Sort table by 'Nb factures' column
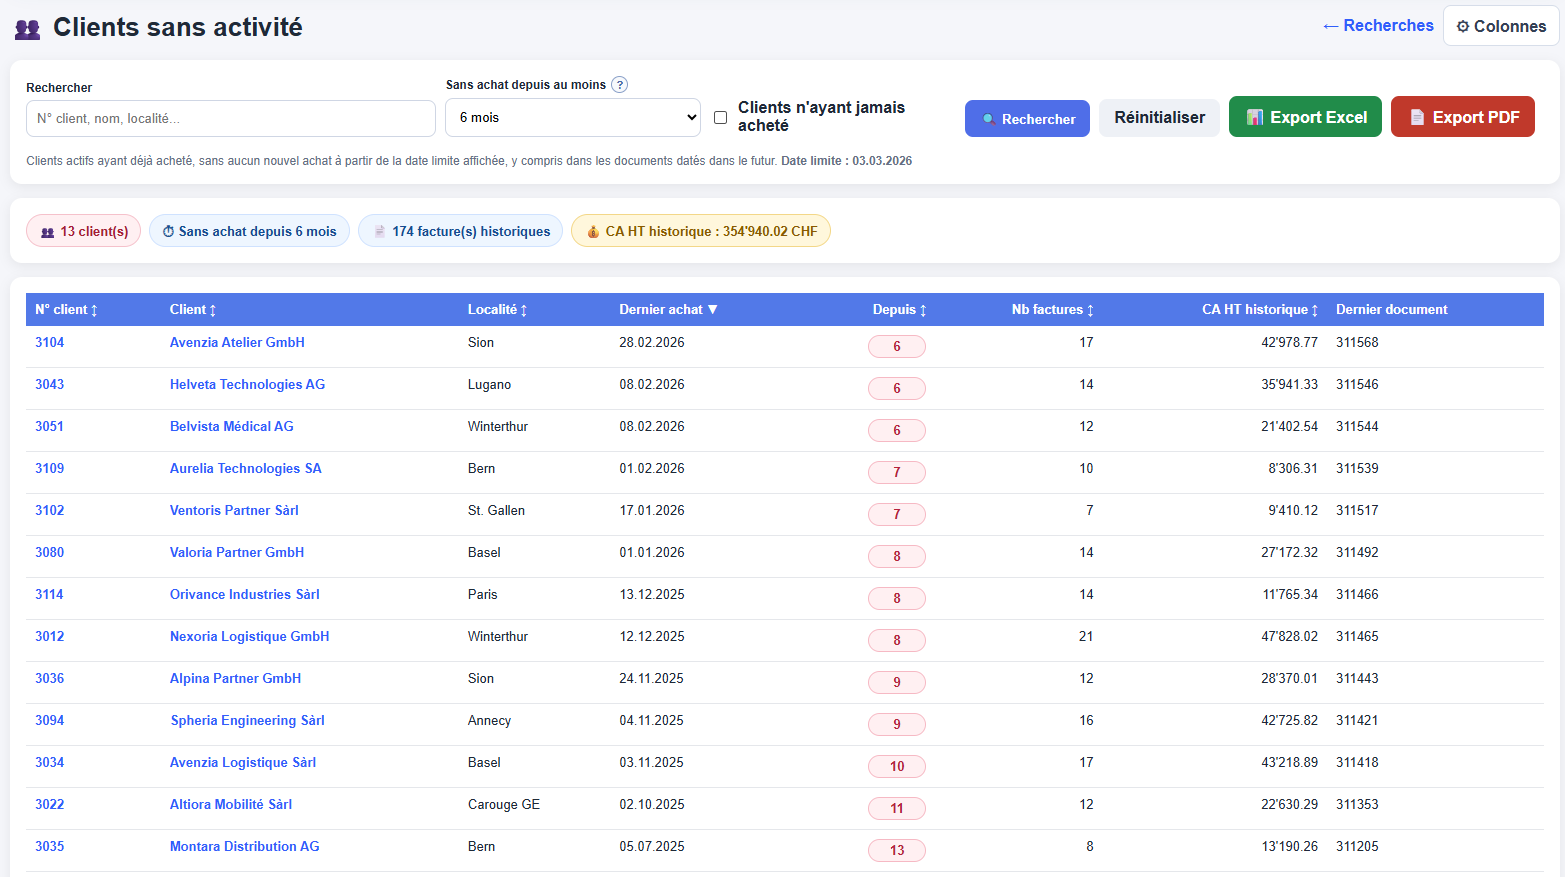The width and height of the screenshot is (1565, 877). pos(1052,310)
